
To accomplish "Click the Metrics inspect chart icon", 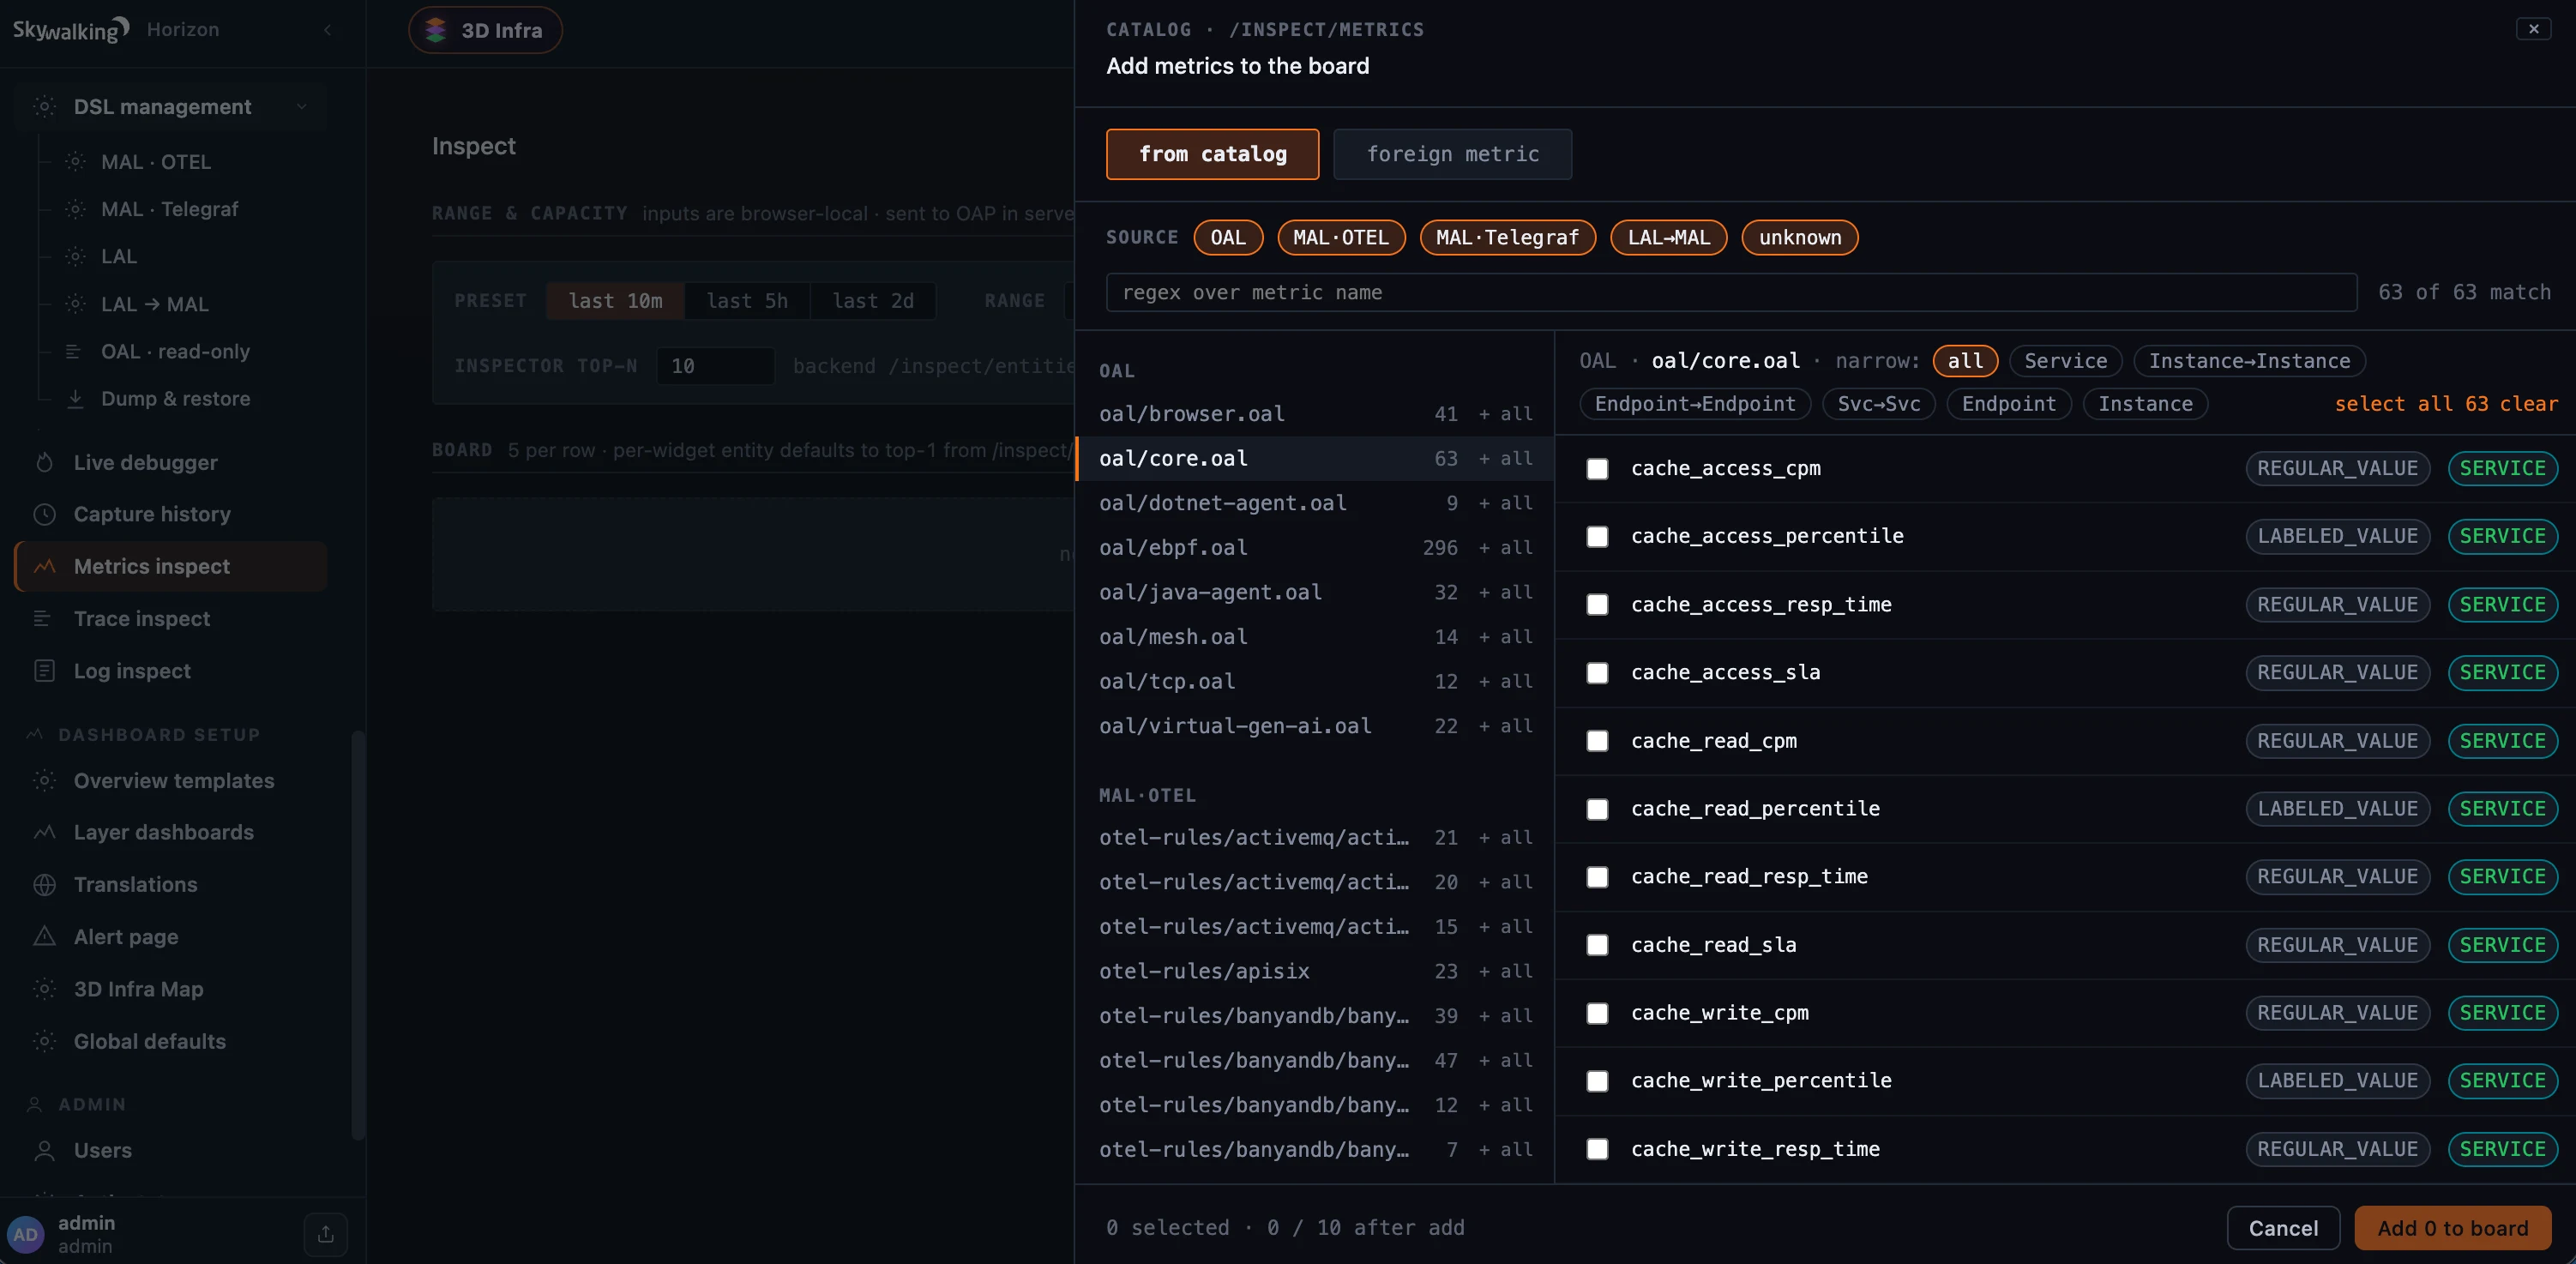I will [44, 566].
